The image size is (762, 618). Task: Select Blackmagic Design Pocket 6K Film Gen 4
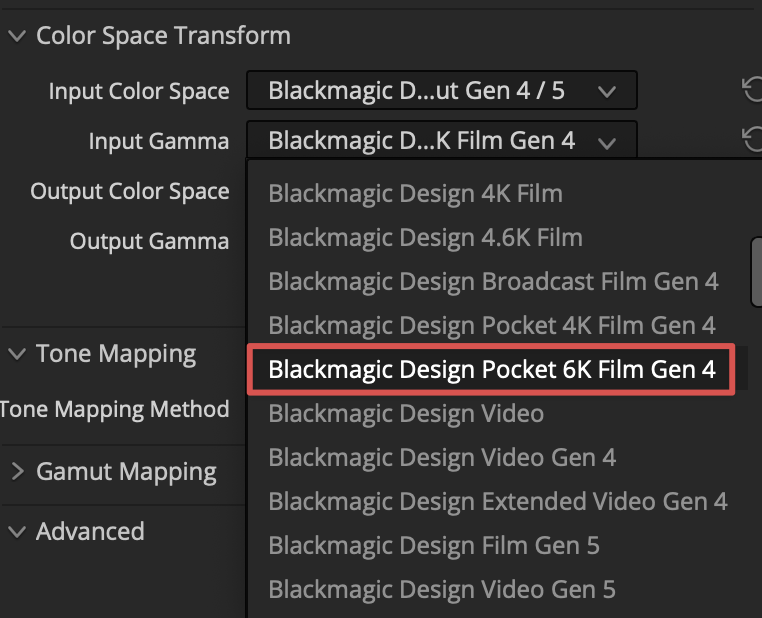[x=491, y=369]
